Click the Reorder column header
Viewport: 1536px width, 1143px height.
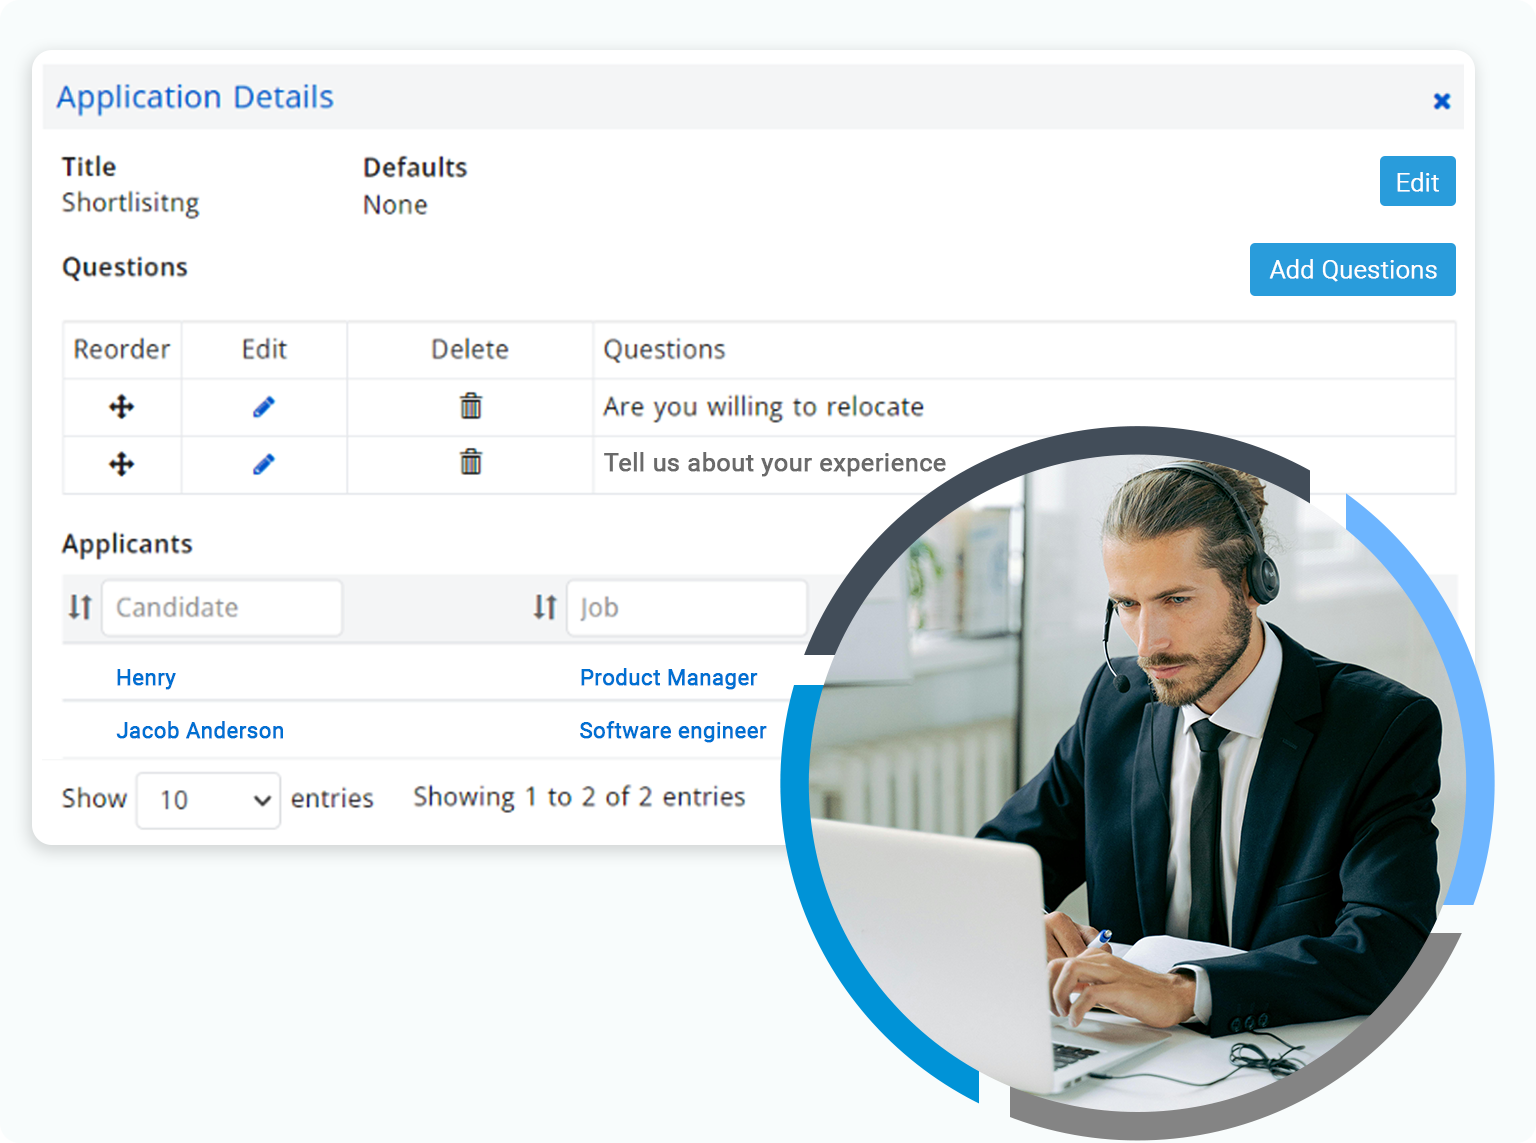coord(122,349)
